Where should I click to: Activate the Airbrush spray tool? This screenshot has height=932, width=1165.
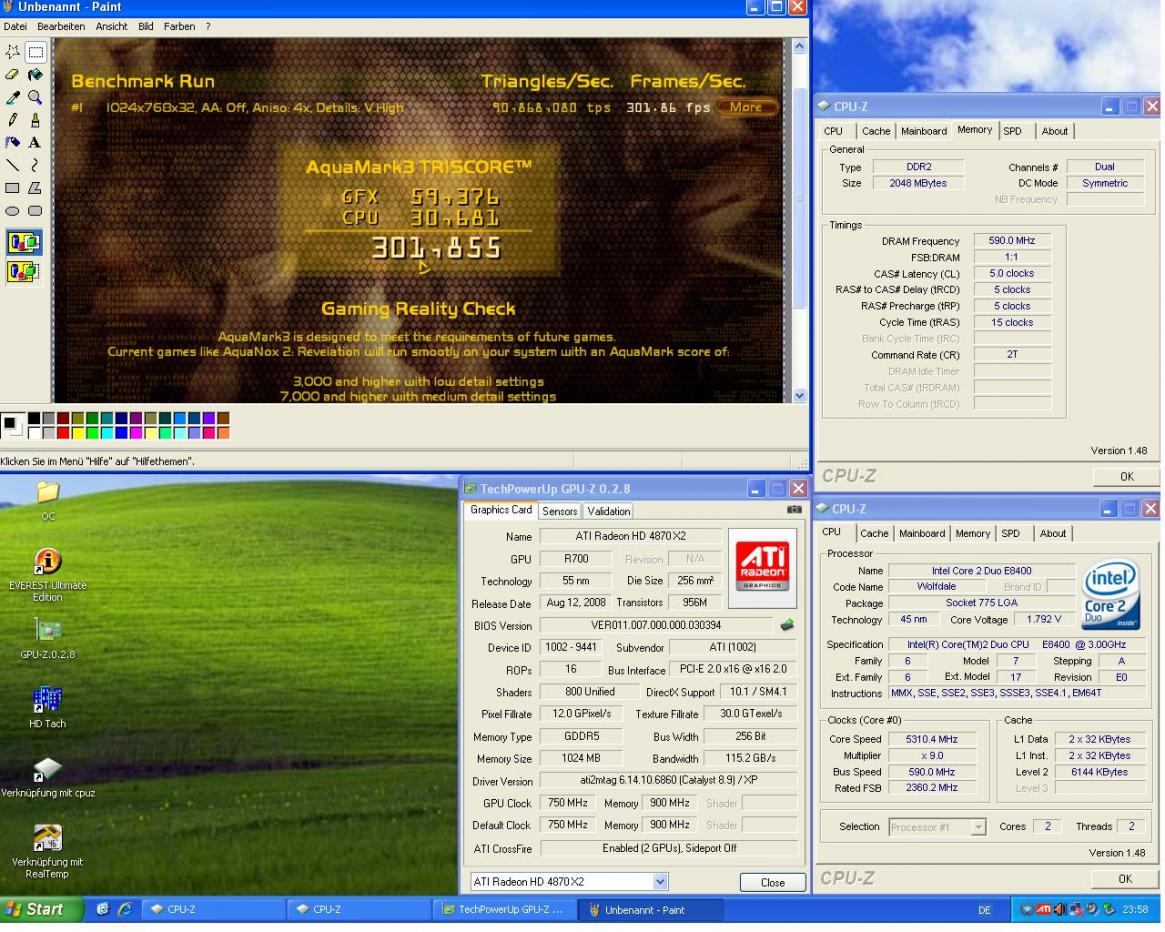tap(13, 143)
